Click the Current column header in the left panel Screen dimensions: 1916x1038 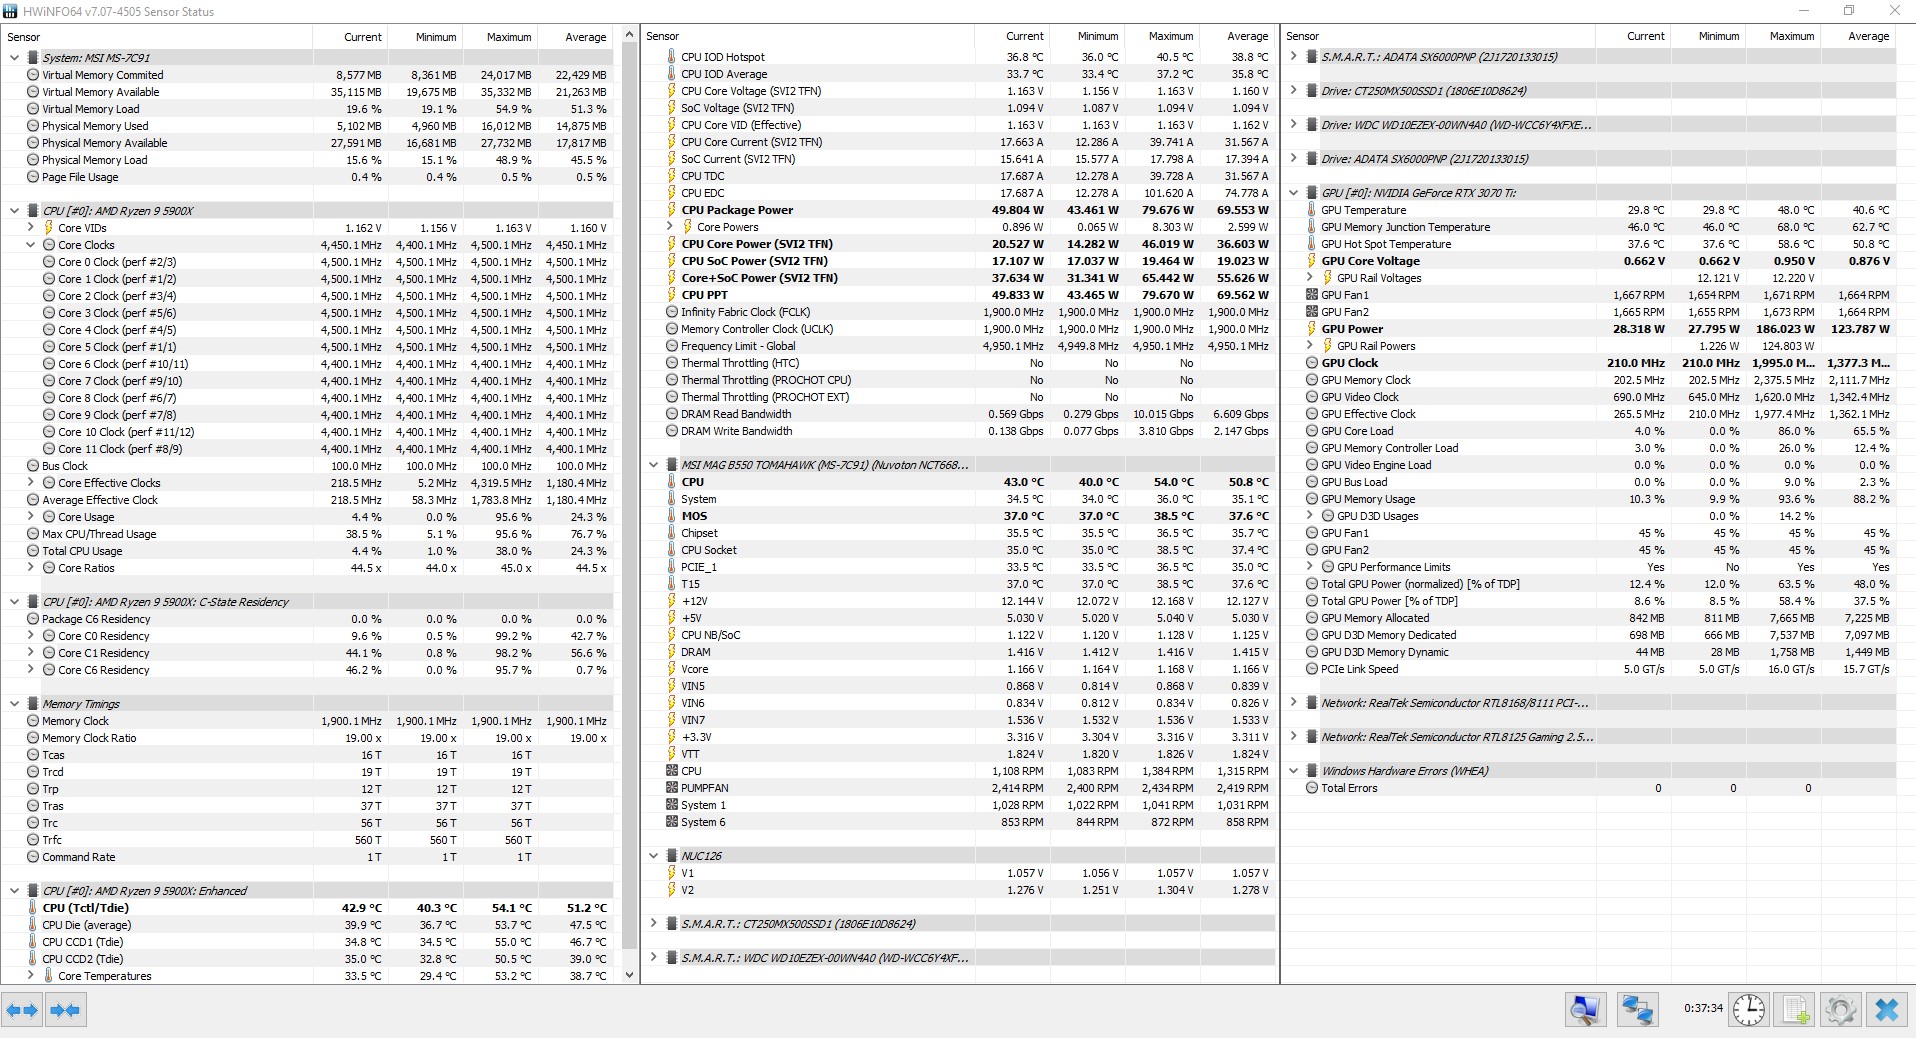(x=350, y=37)
